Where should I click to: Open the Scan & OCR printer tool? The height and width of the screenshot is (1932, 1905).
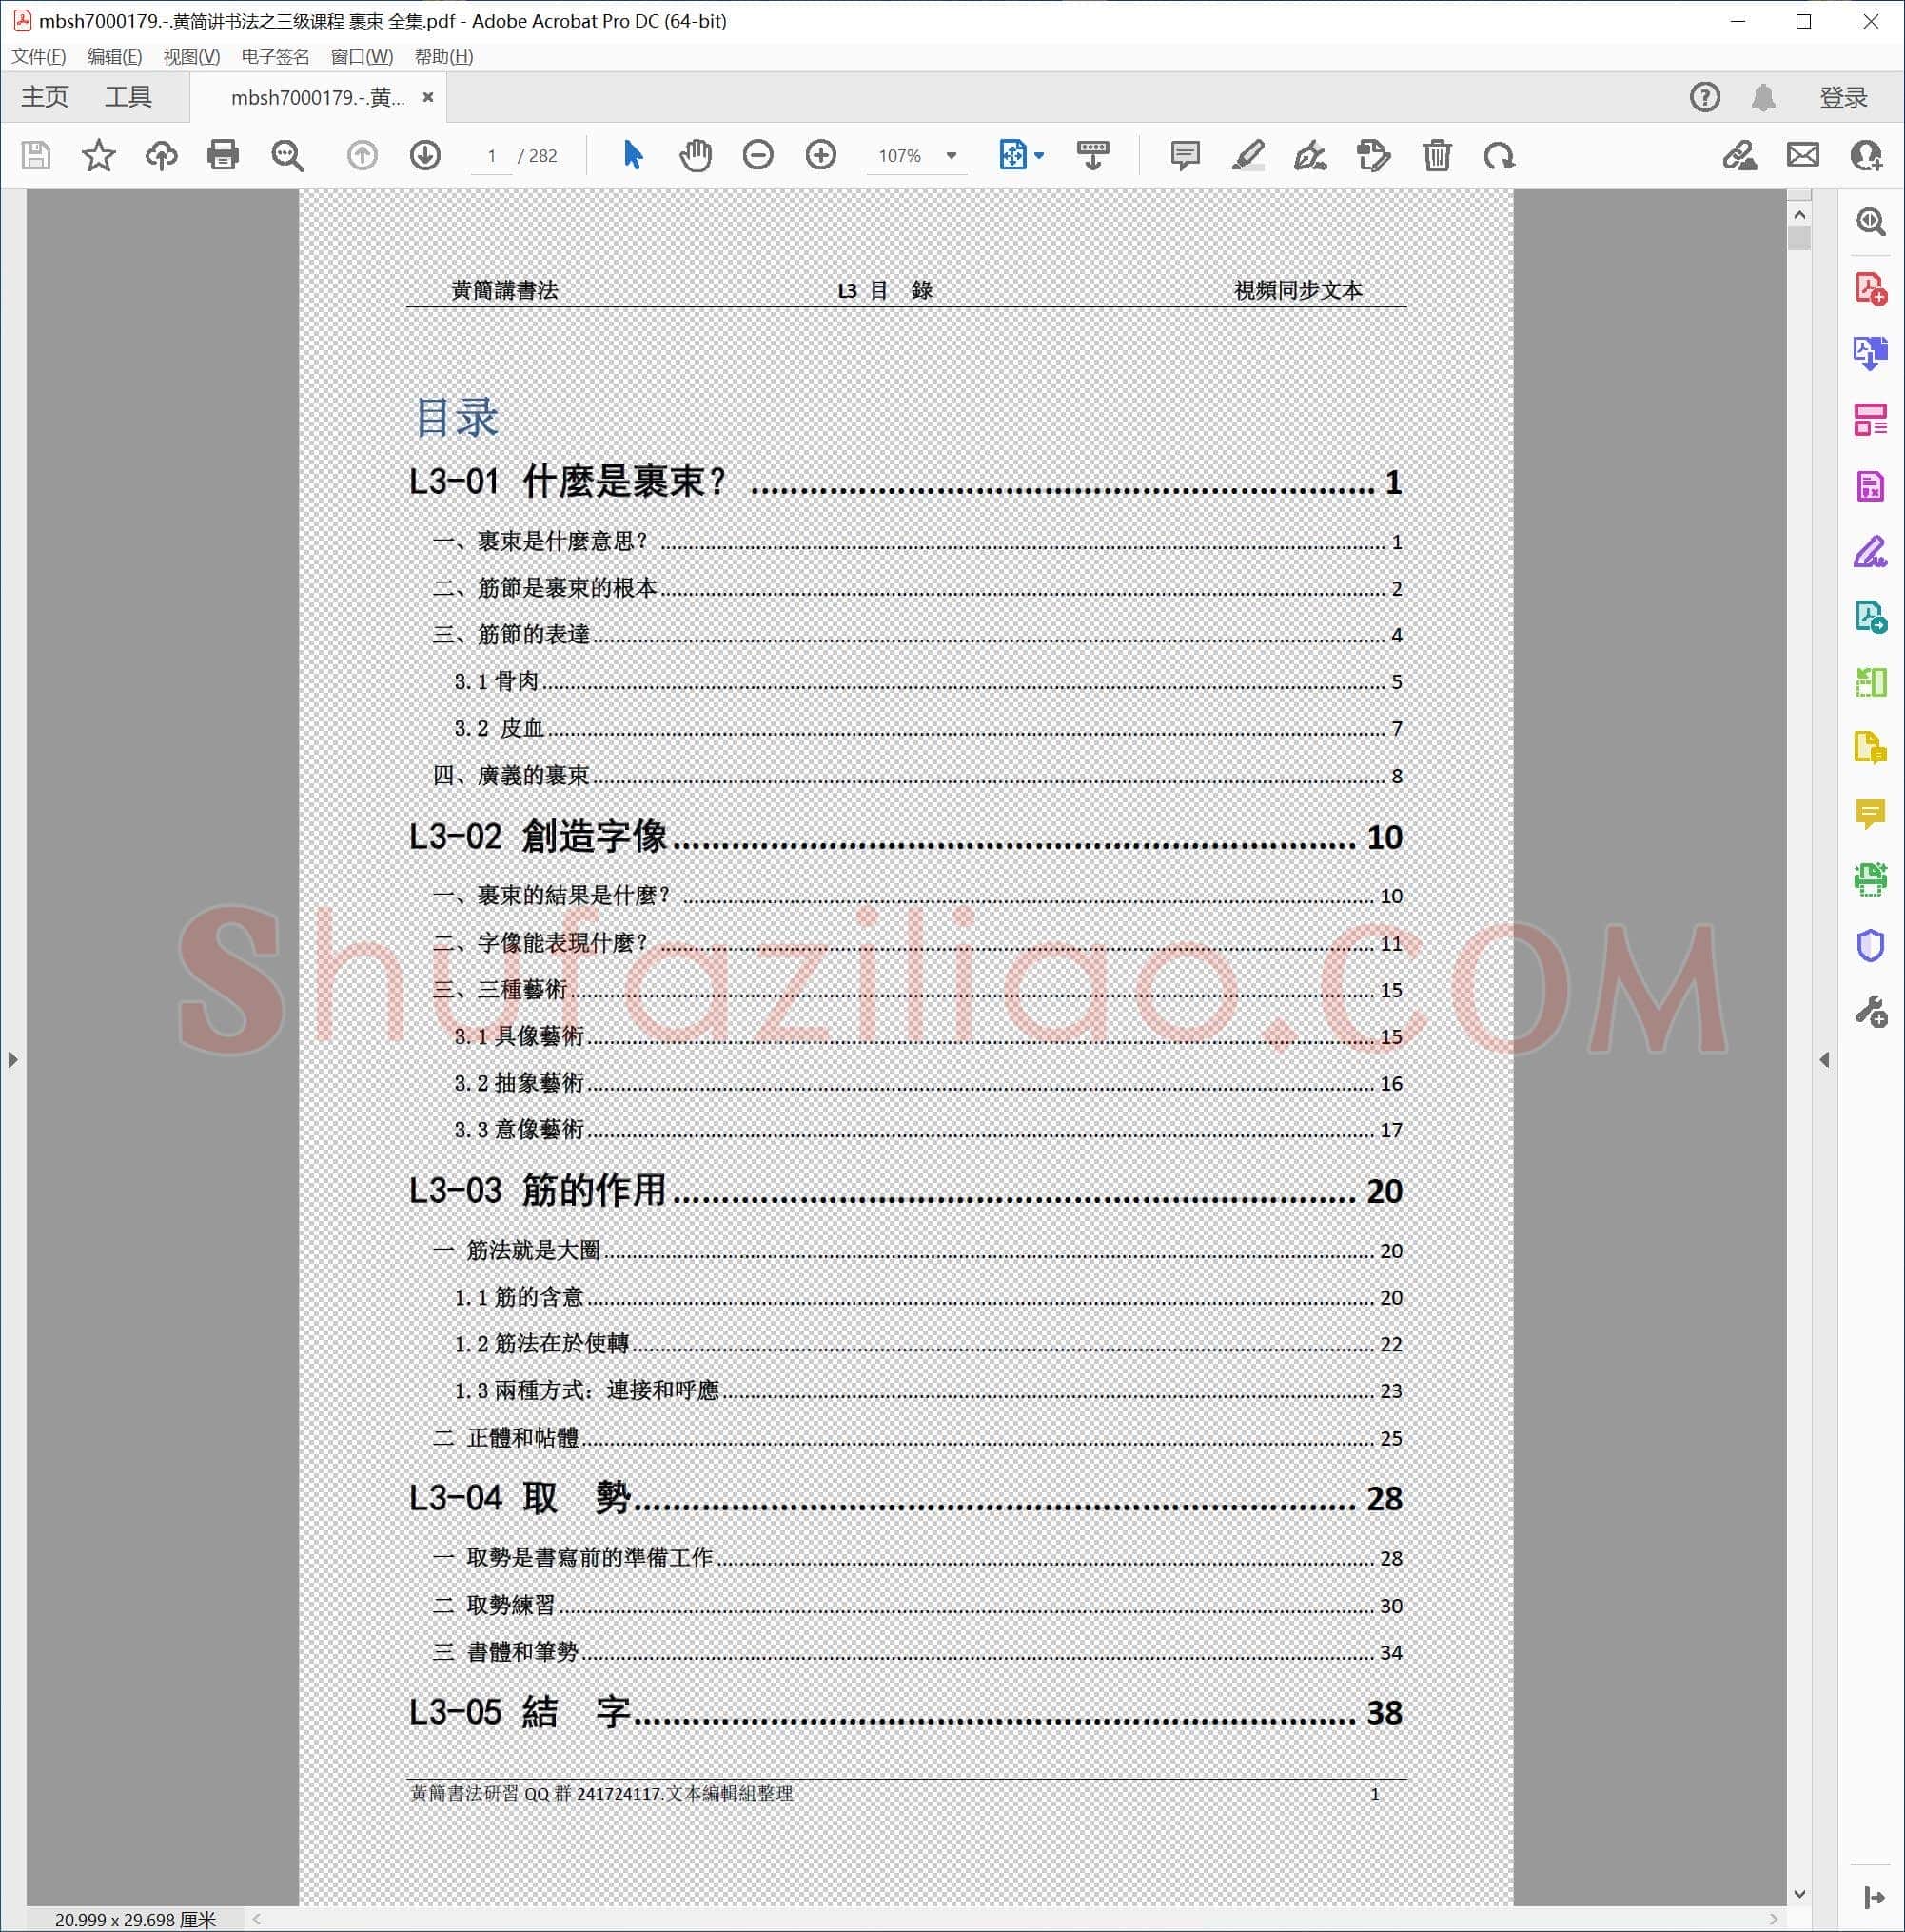point(1871,880)
